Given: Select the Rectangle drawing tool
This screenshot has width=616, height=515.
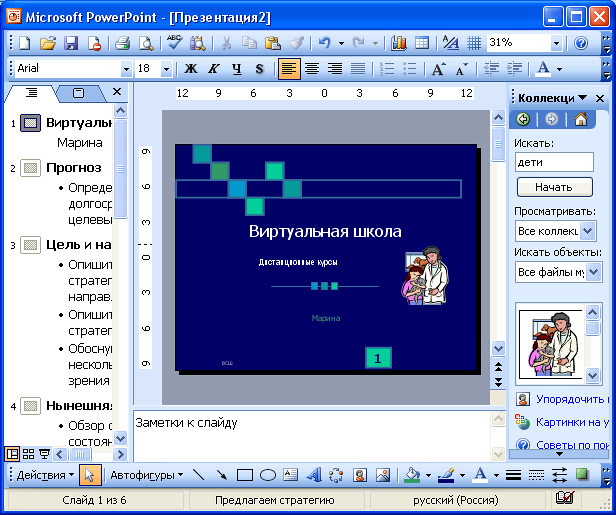Looking at the screenshot, I should click(244, 475).
